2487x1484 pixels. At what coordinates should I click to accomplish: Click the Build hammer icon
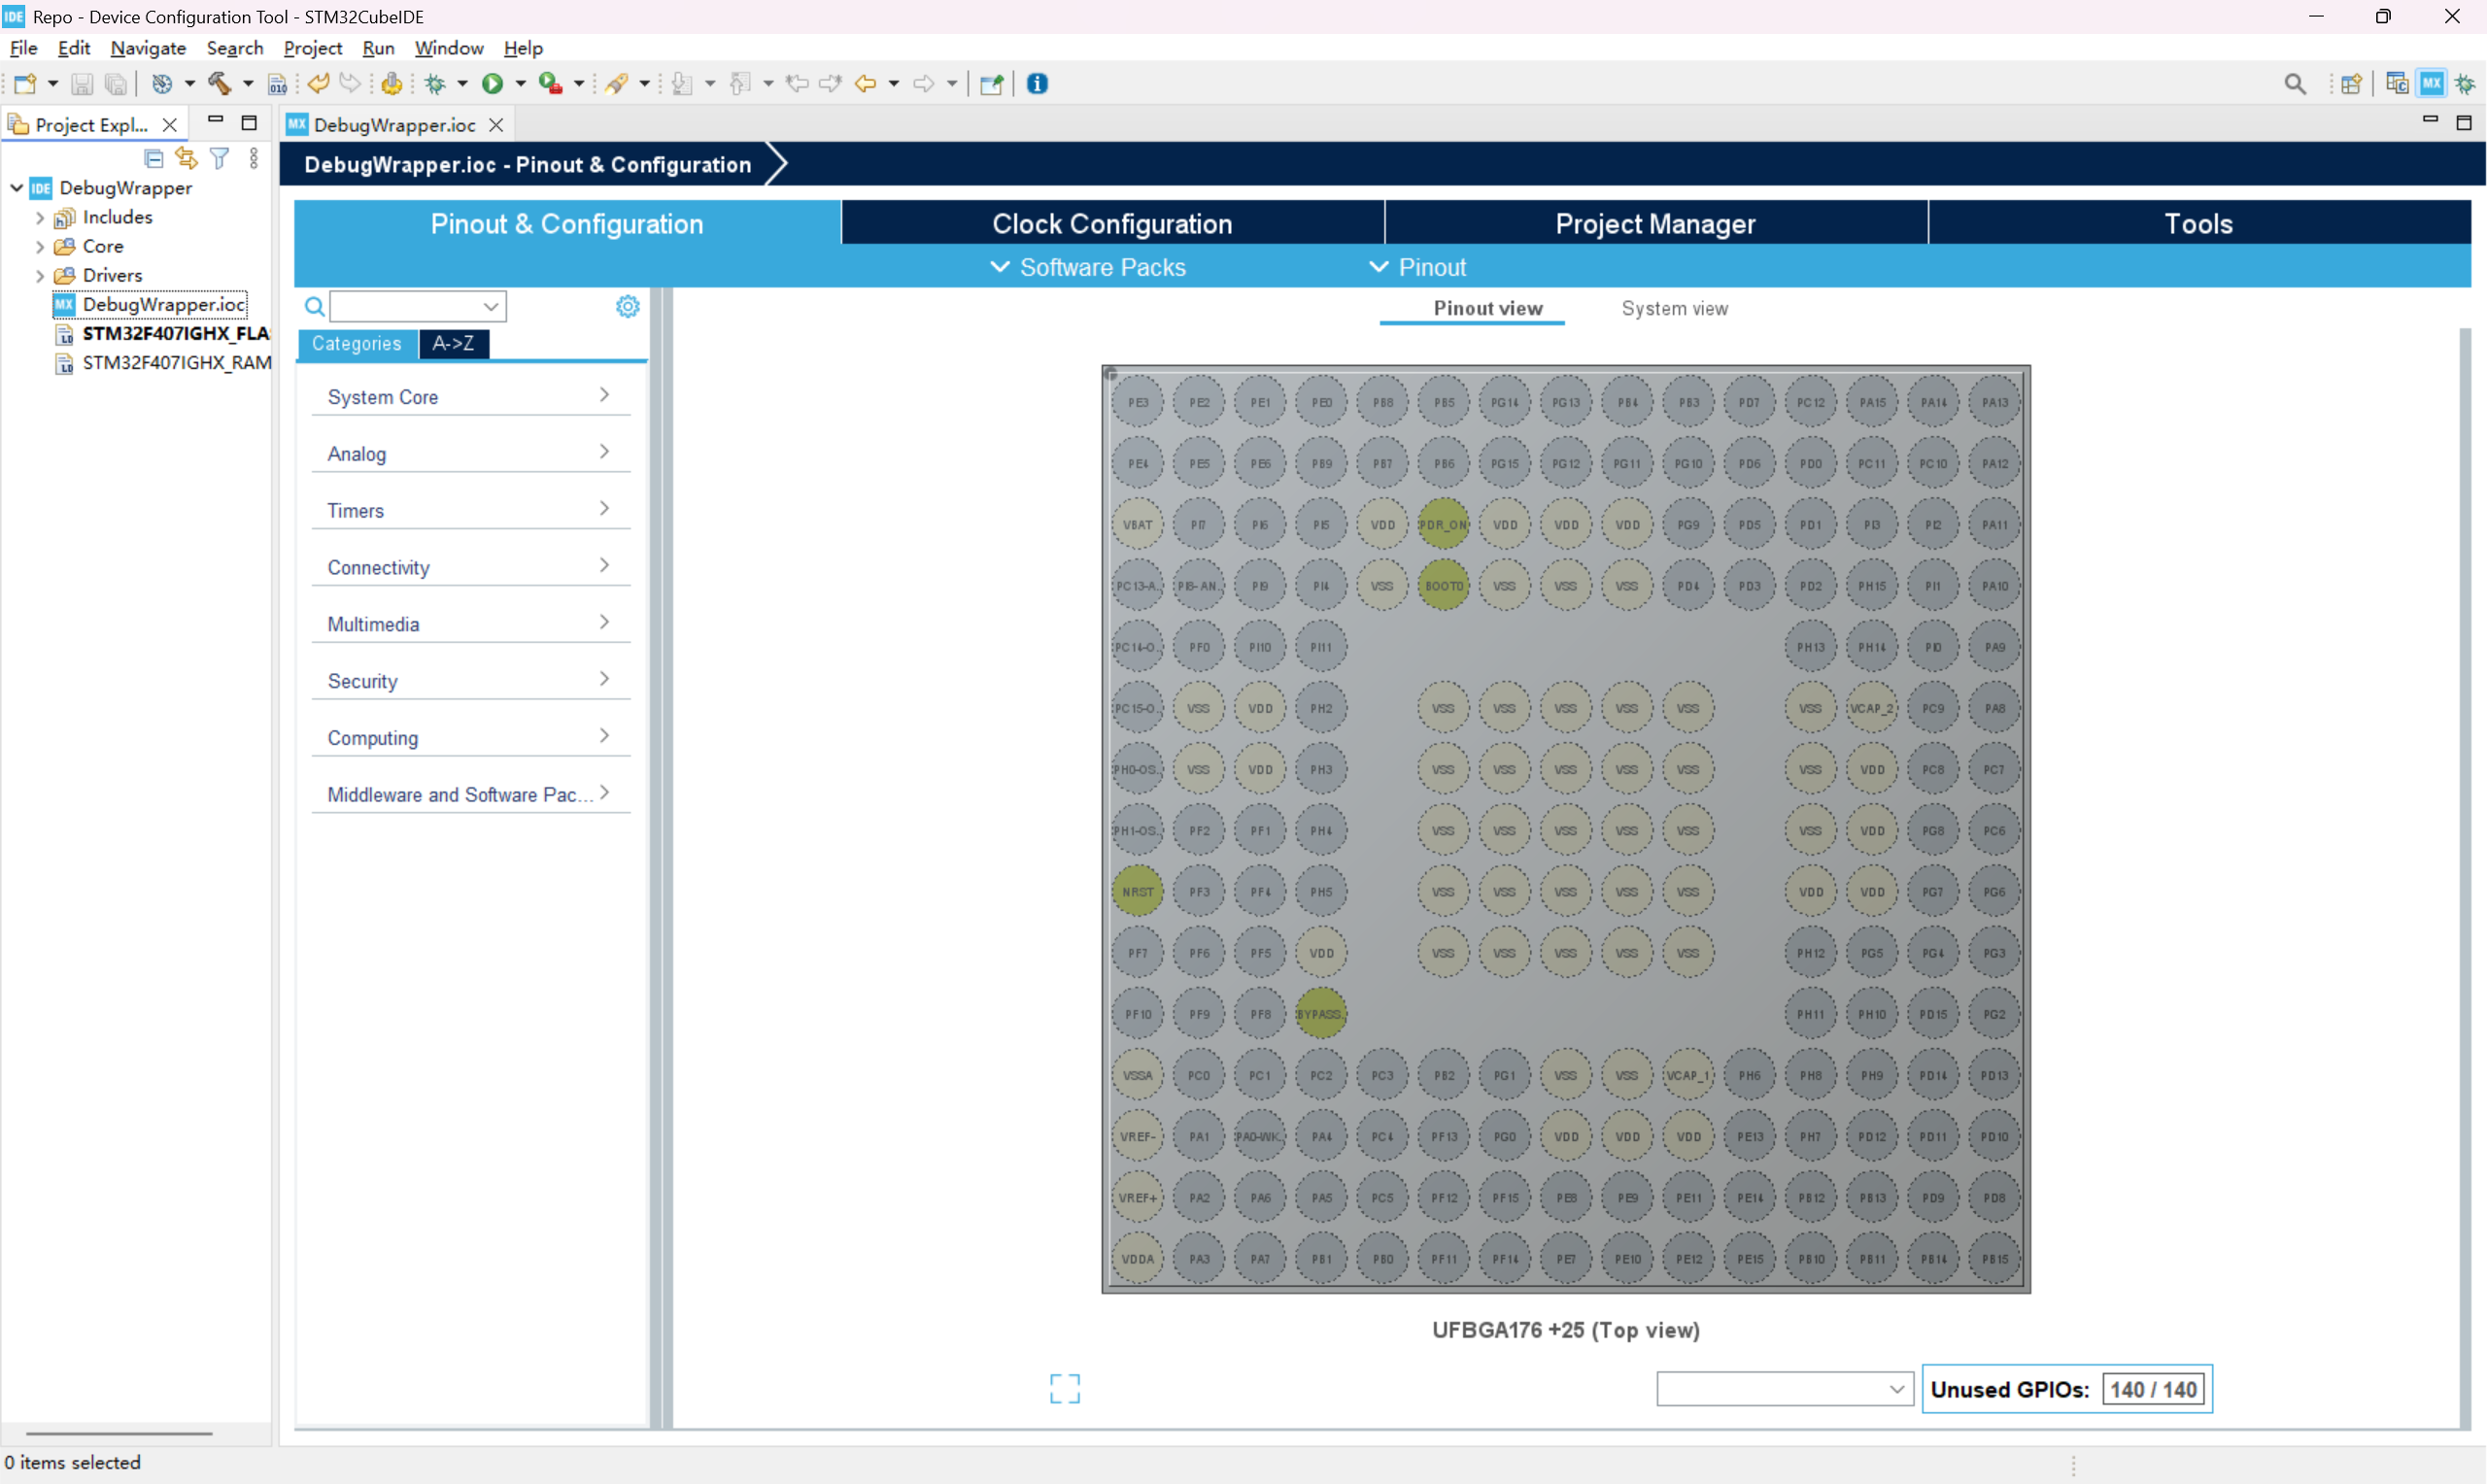[219, 84]
